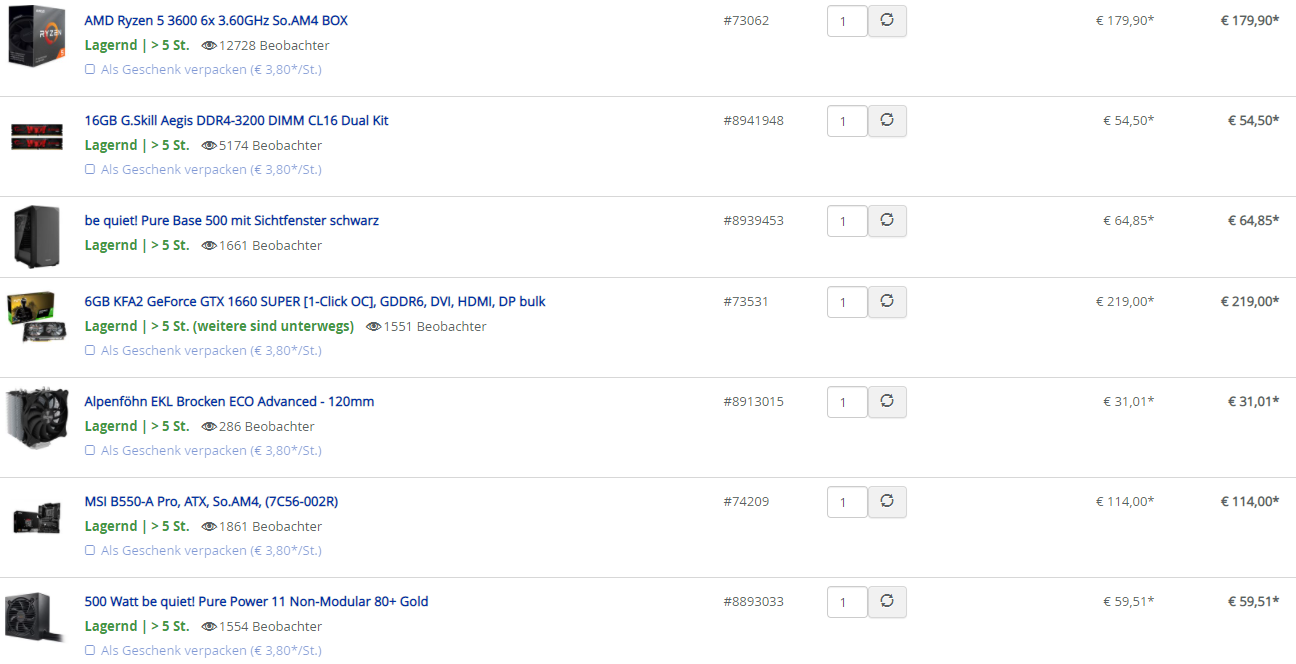1296x664 pixels.
Task: Update quantity for be quiet! Pure Base 500
Action: (887, 221)
